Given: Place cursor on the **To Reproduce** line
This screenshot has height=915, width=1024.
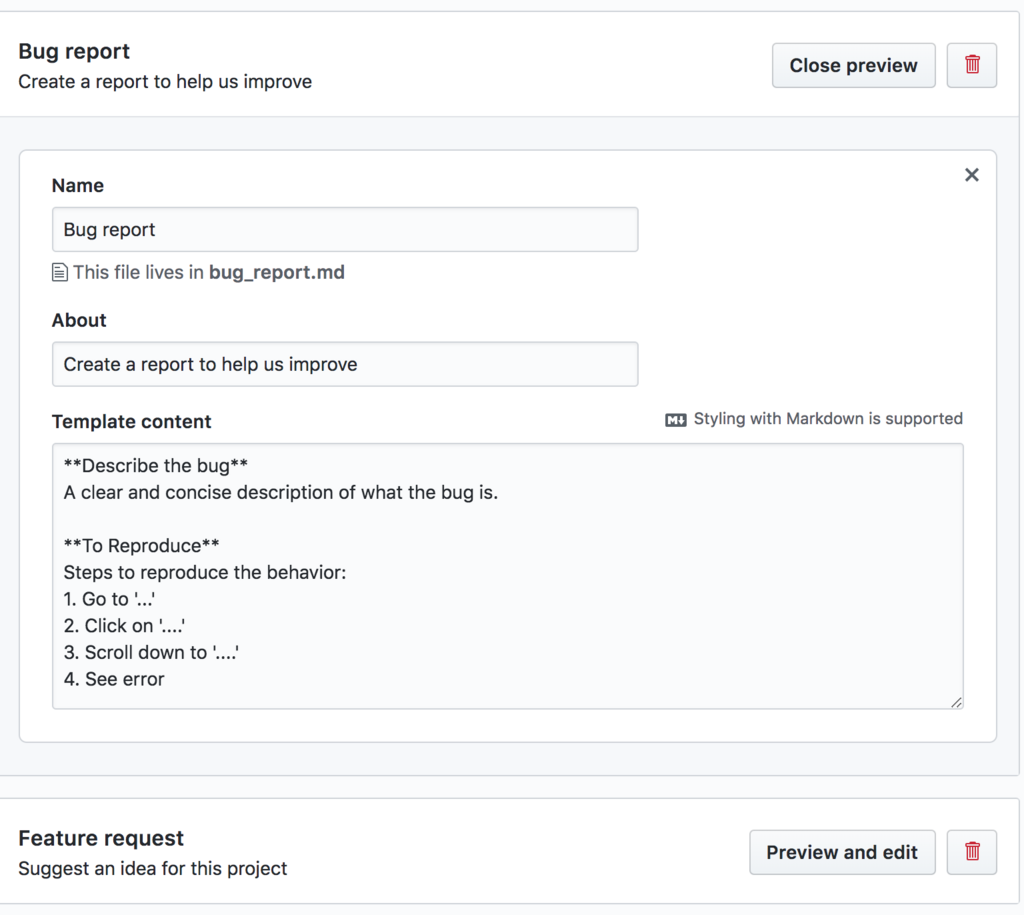Looking at the screenshot, I should [141, 546].
